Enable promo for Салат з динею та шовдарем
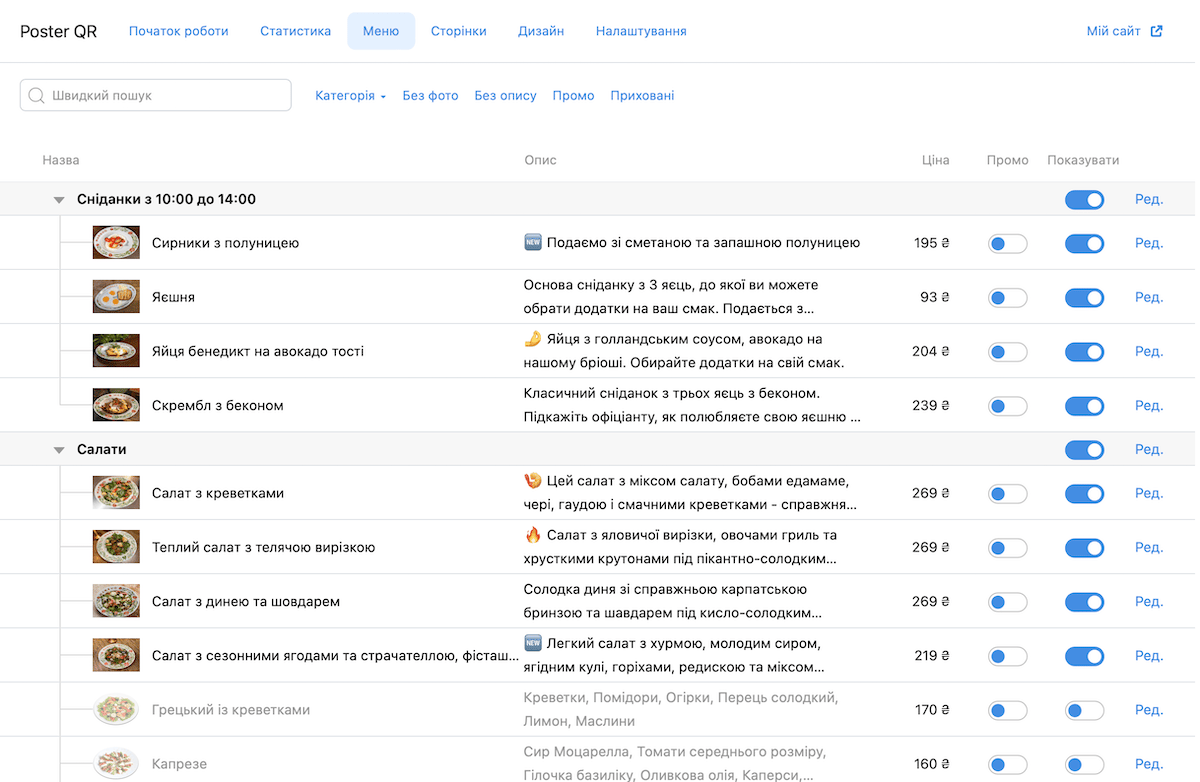 [x=1008, y=602]
